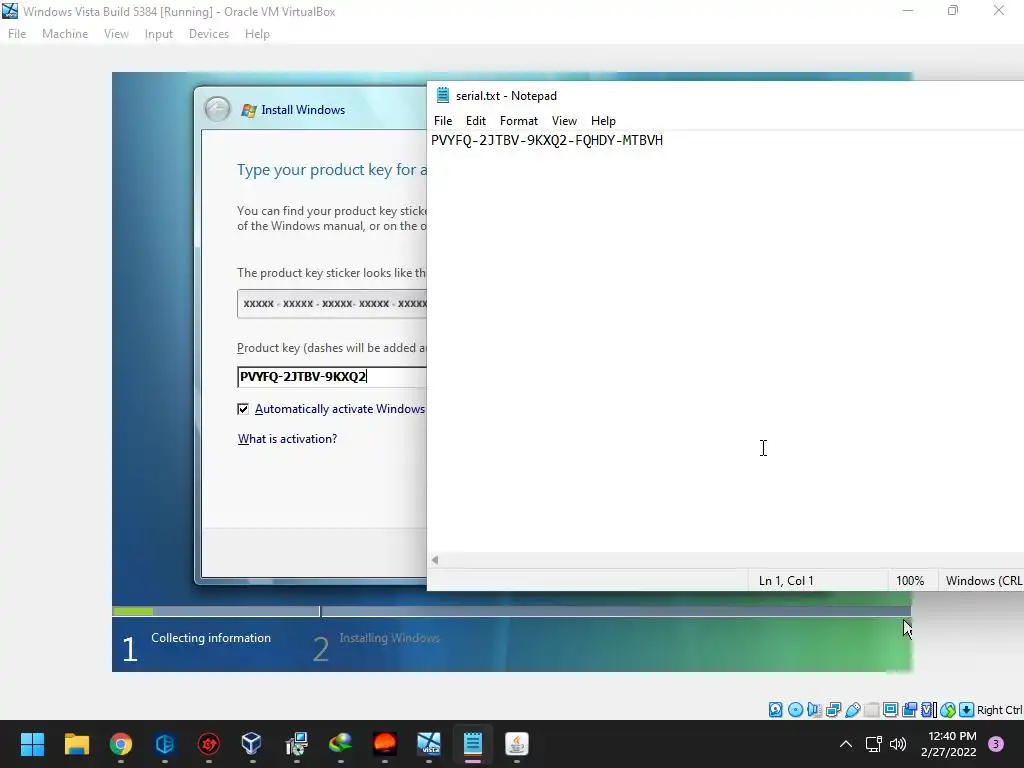Image resolution: width=1024 pixels, height=768 pixels.
Task: Open the VirtualBox Devices menu
Action: [x=209, y=34]
